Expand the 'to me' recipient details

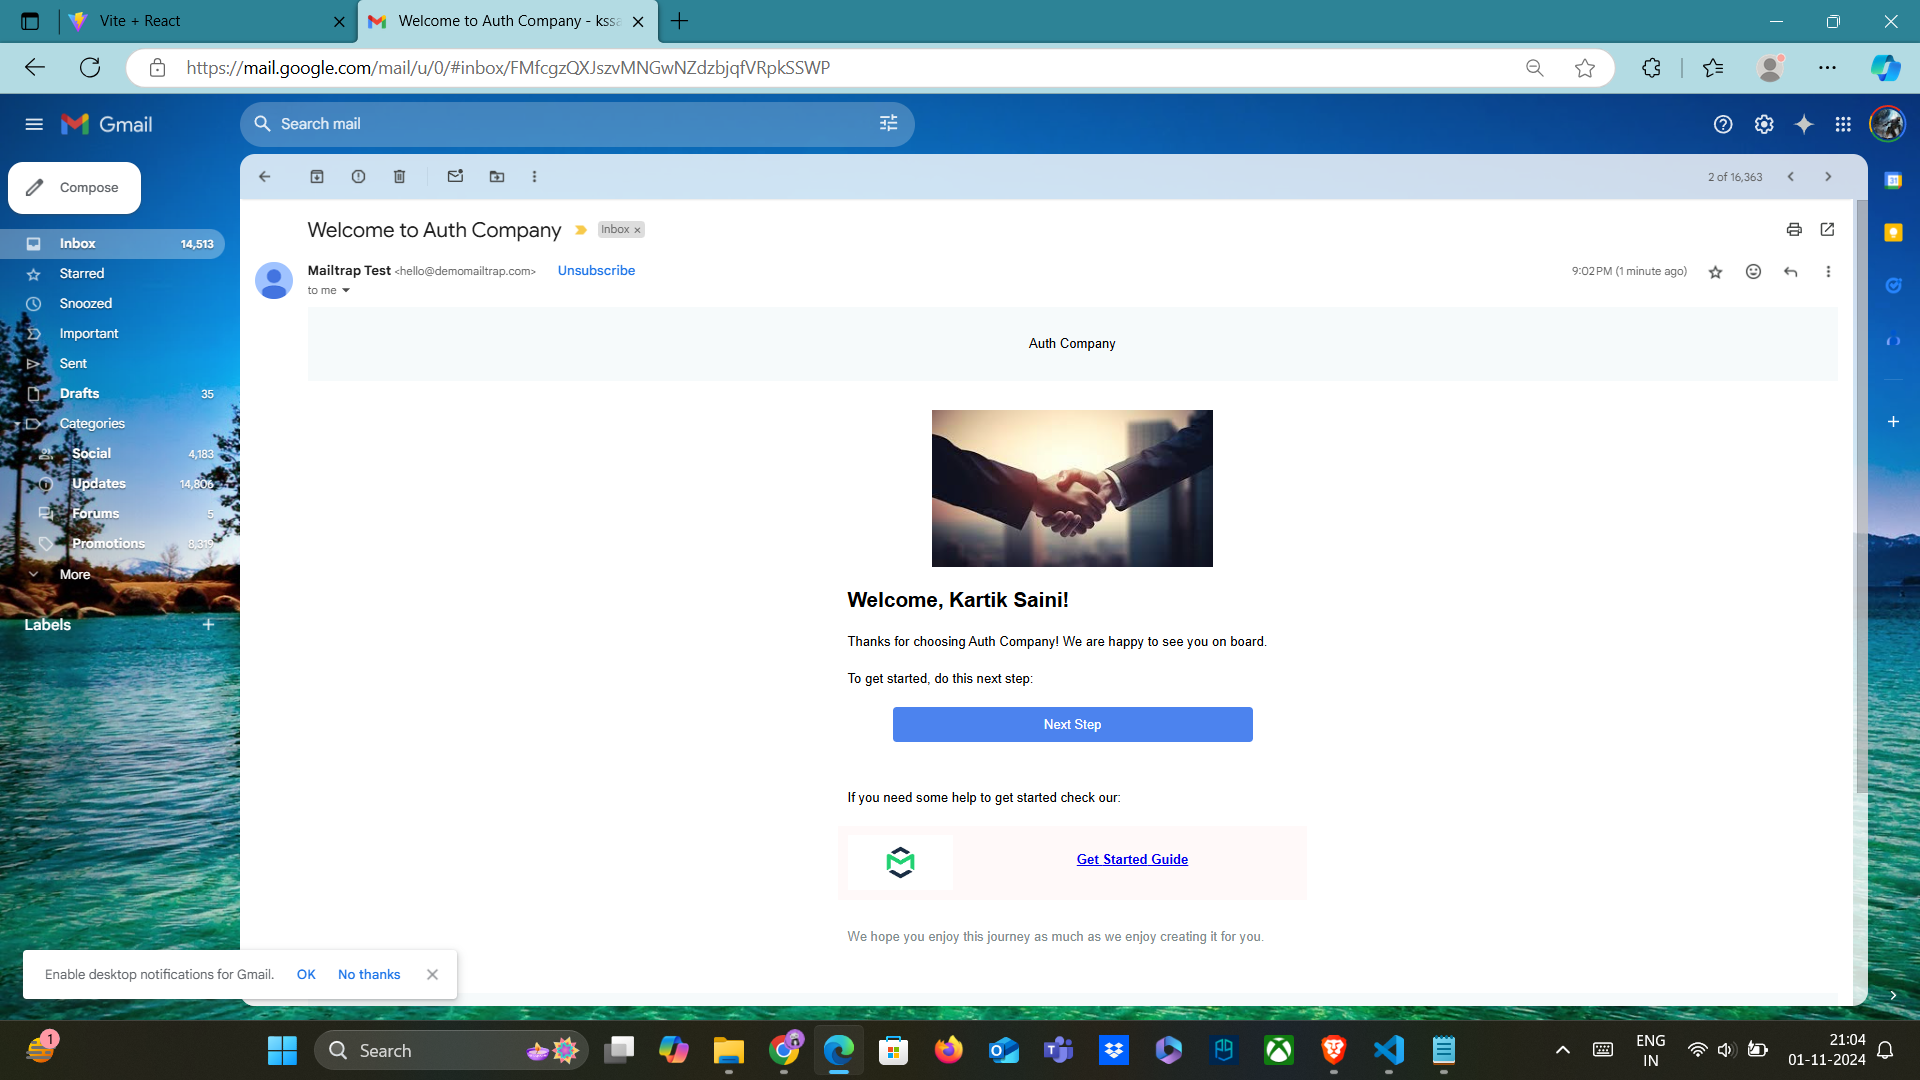click(x=346, y=291)
